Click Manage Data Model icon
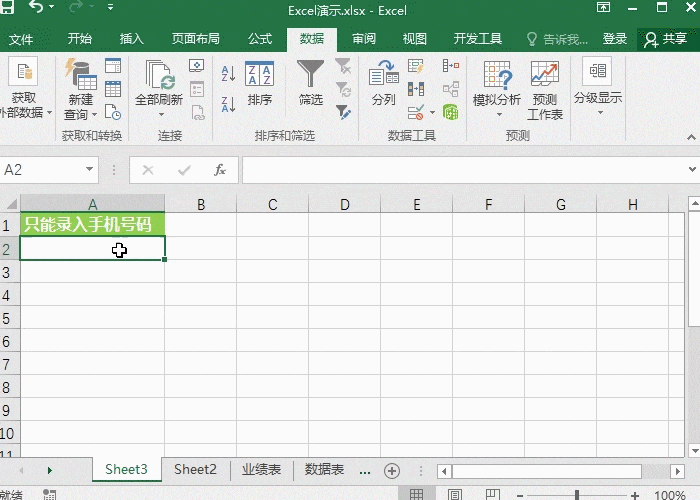Image resolution: width=700 pixels, height=500 pixels. click(451, 112)
